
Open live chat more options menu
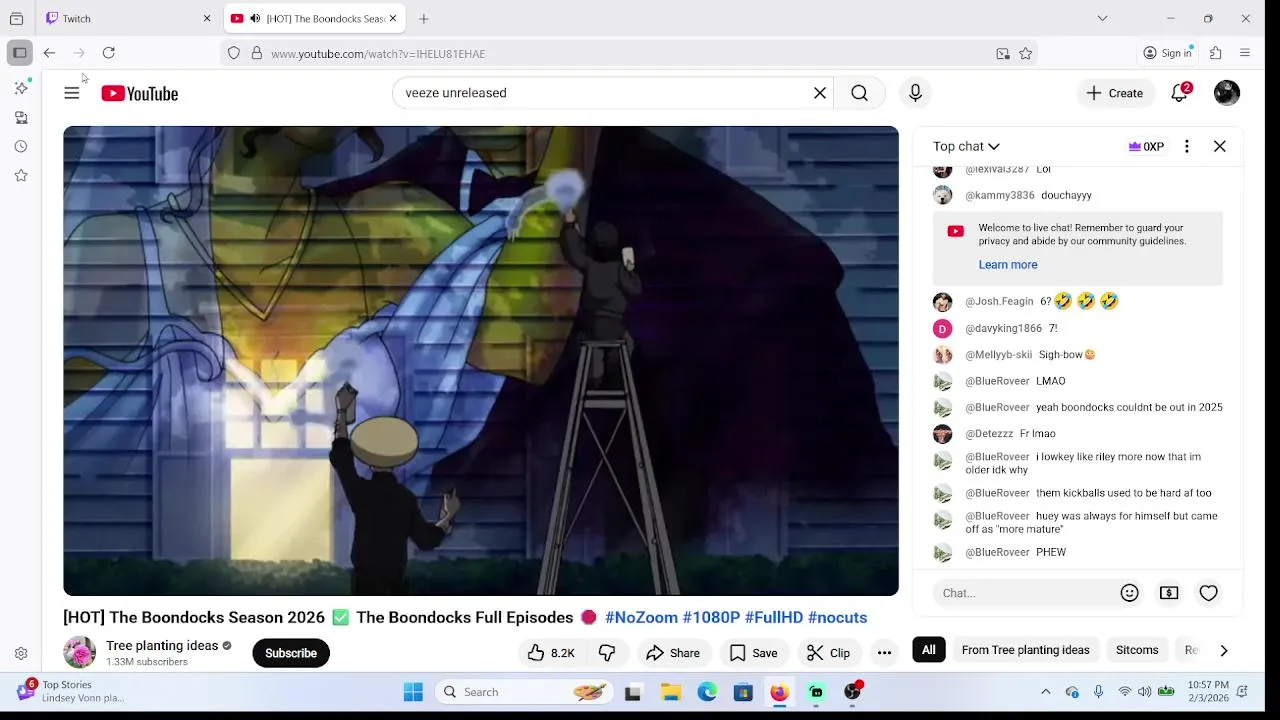pos(1187,146)
